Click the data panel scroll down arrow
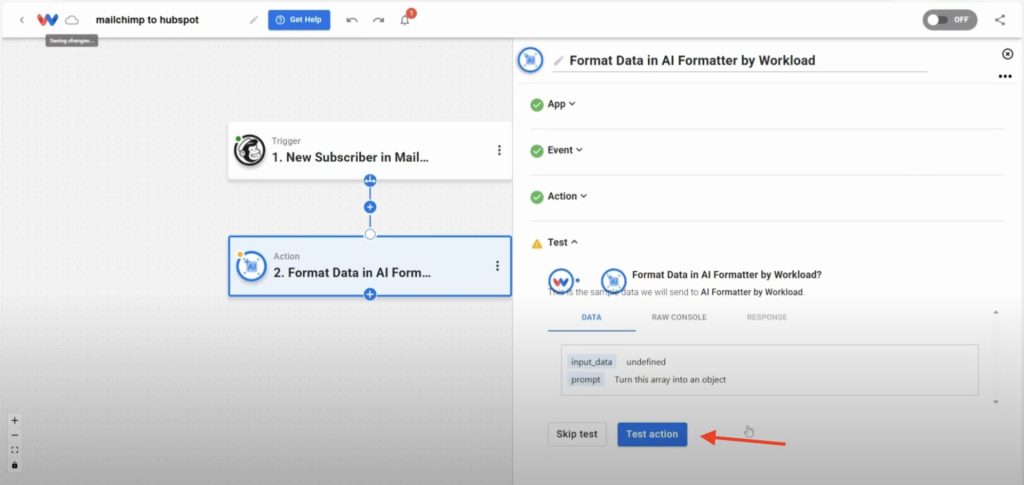Viewport: 1024px width, 485px height. [x=995, y=402]
